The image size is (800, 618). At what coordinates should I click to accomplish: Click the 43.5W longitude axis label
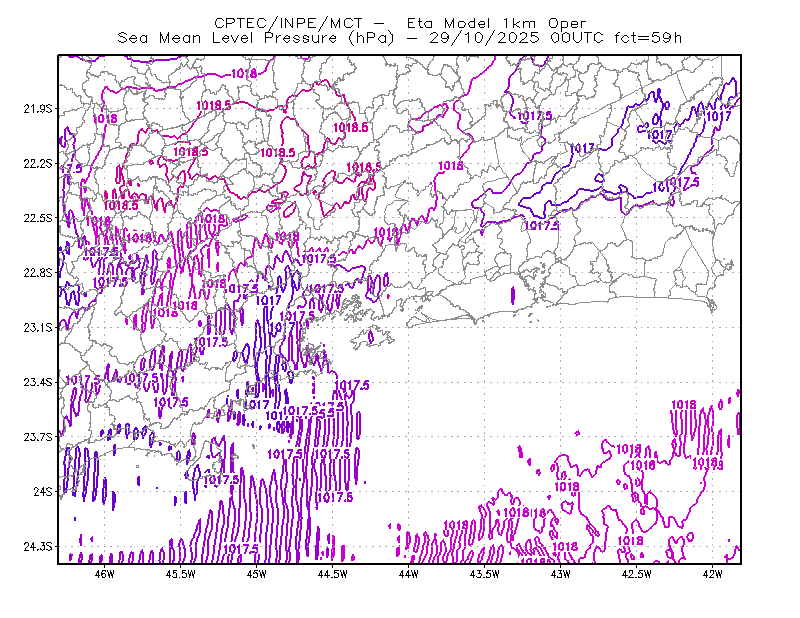pyautogui.click(x=485, y=574)
